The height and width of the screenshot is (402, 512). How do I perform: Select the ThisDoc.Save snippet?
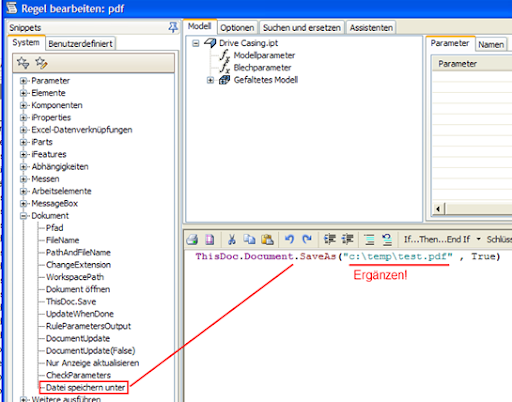pos(71,302)
